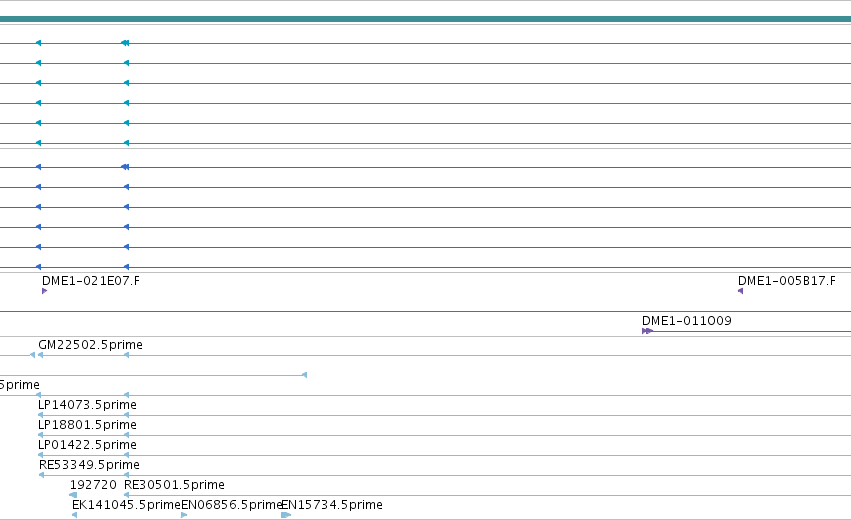Click the EK141045.5prime EST label
Viewport: 851px width, 520px height.
126,505
